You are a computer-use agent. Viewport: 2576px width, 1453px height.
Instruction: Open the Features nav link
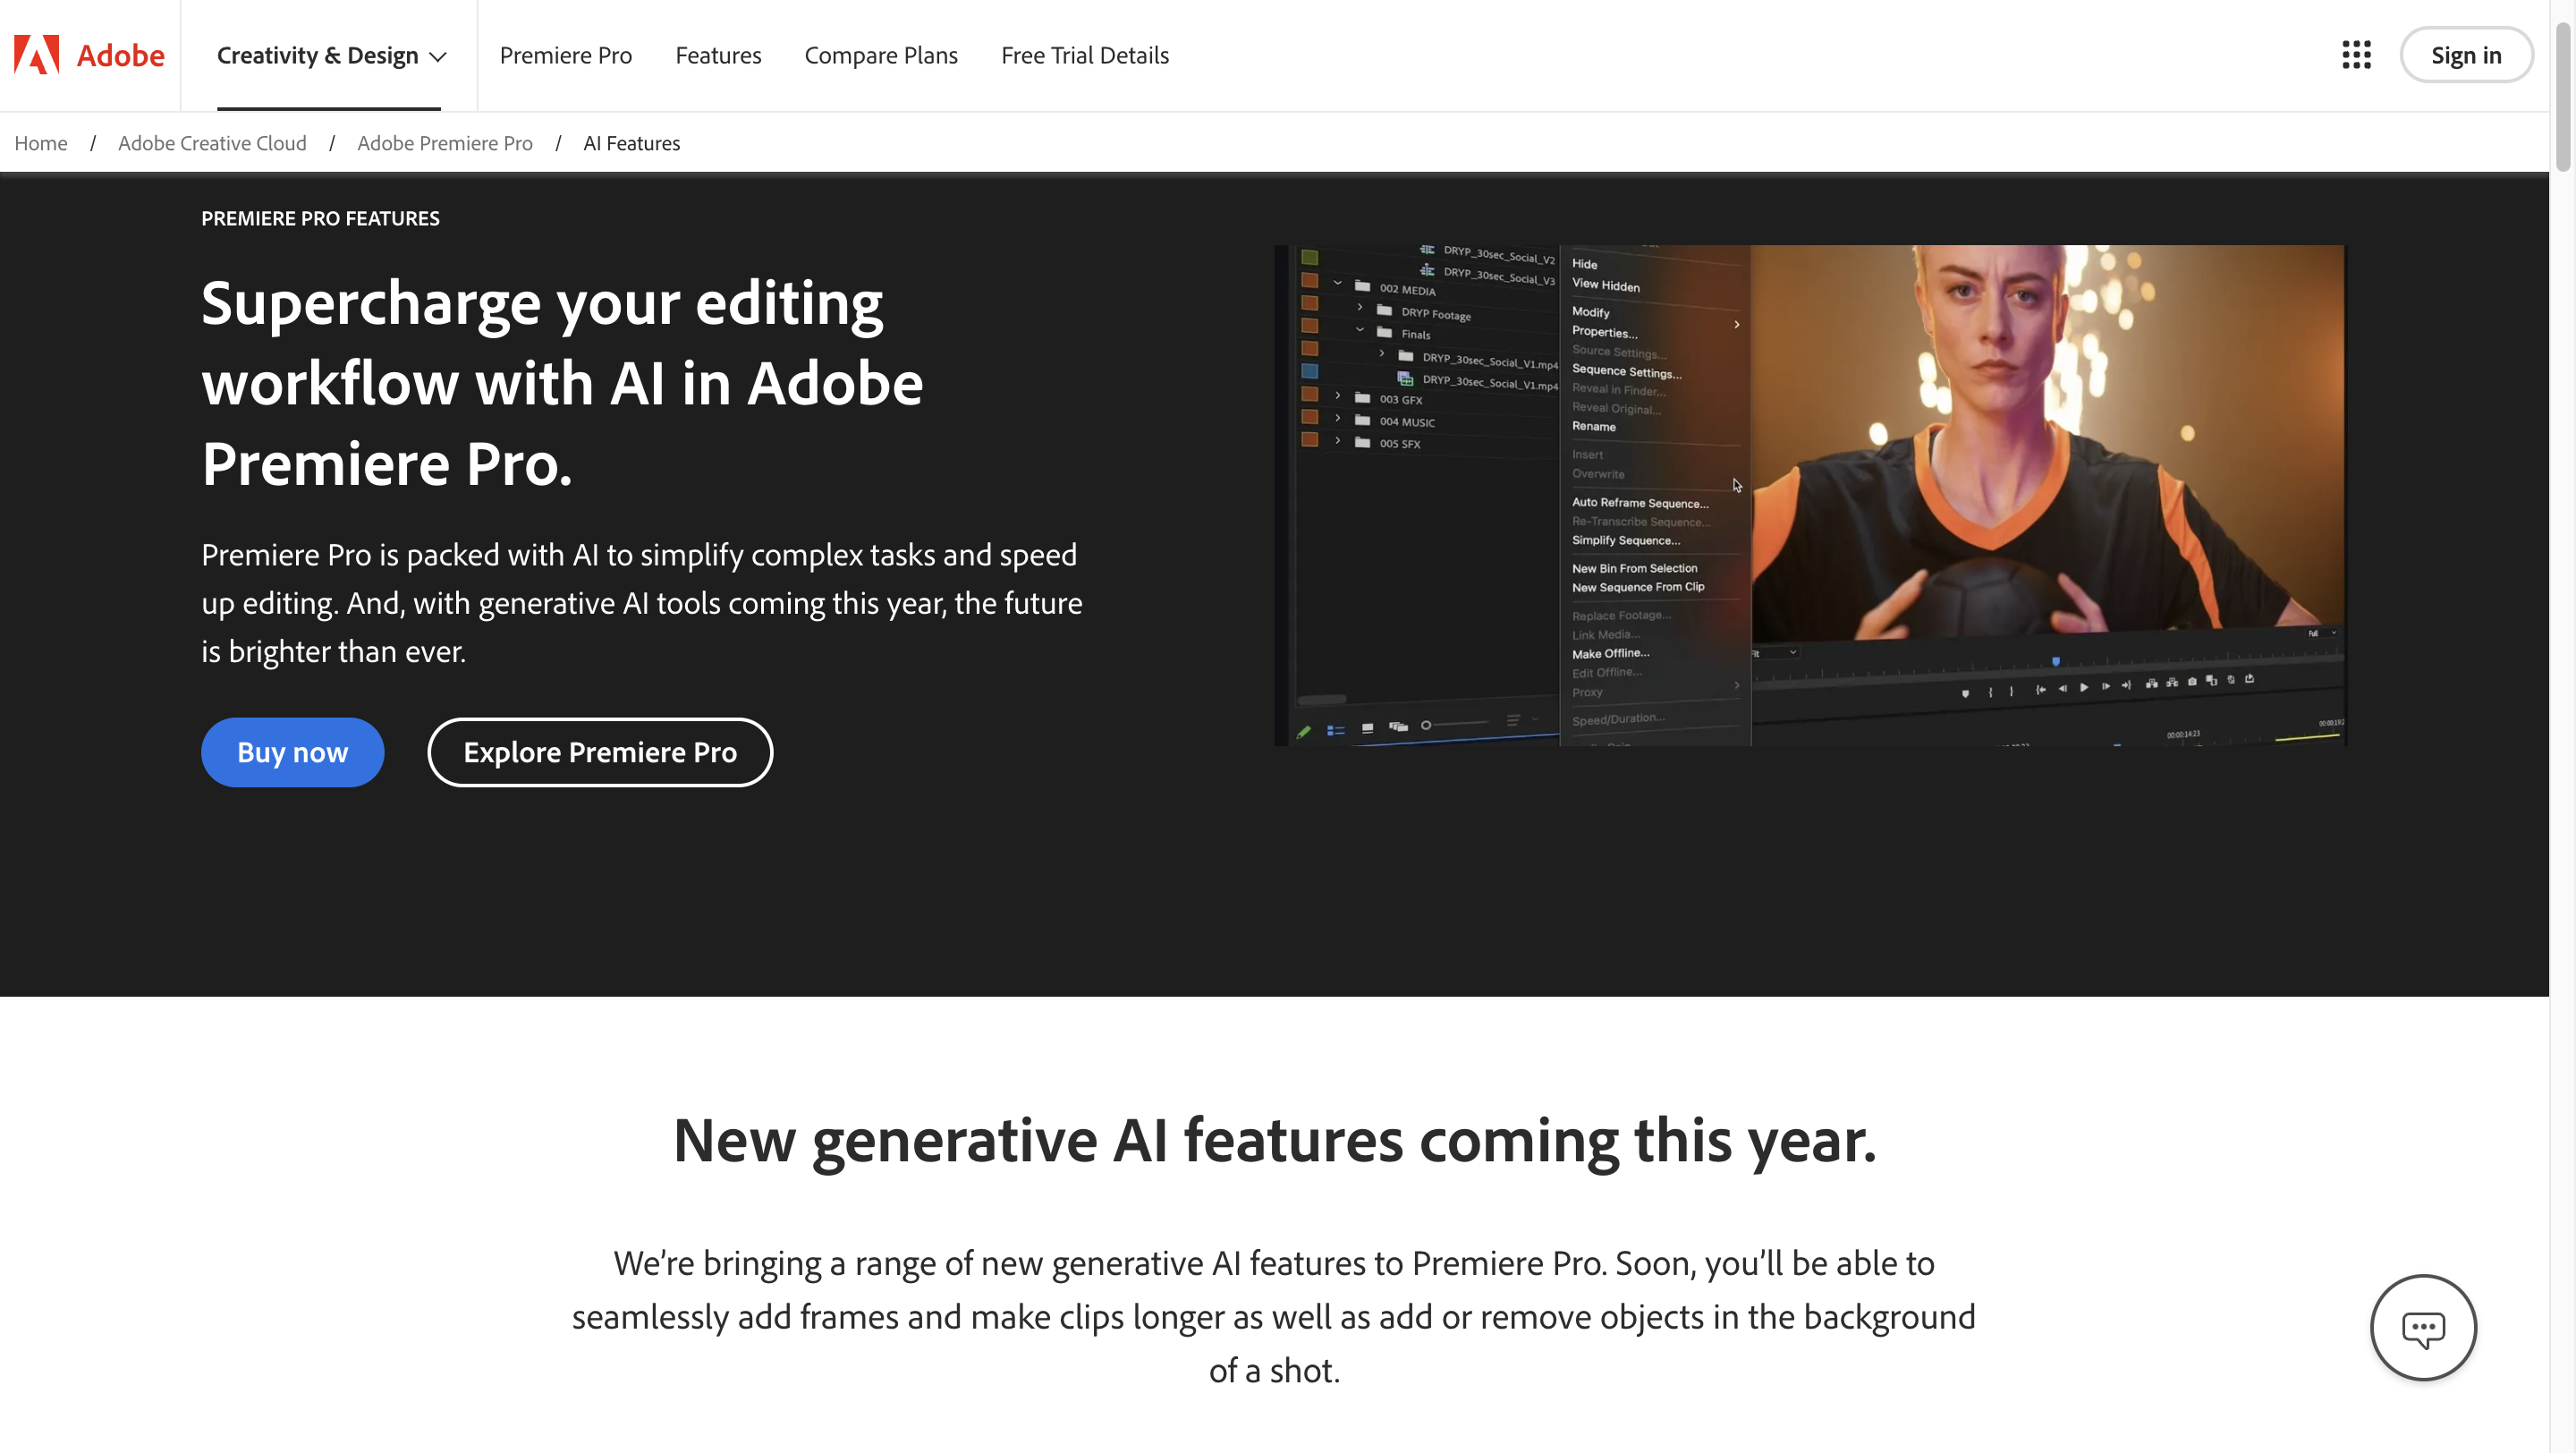[718, 55]
